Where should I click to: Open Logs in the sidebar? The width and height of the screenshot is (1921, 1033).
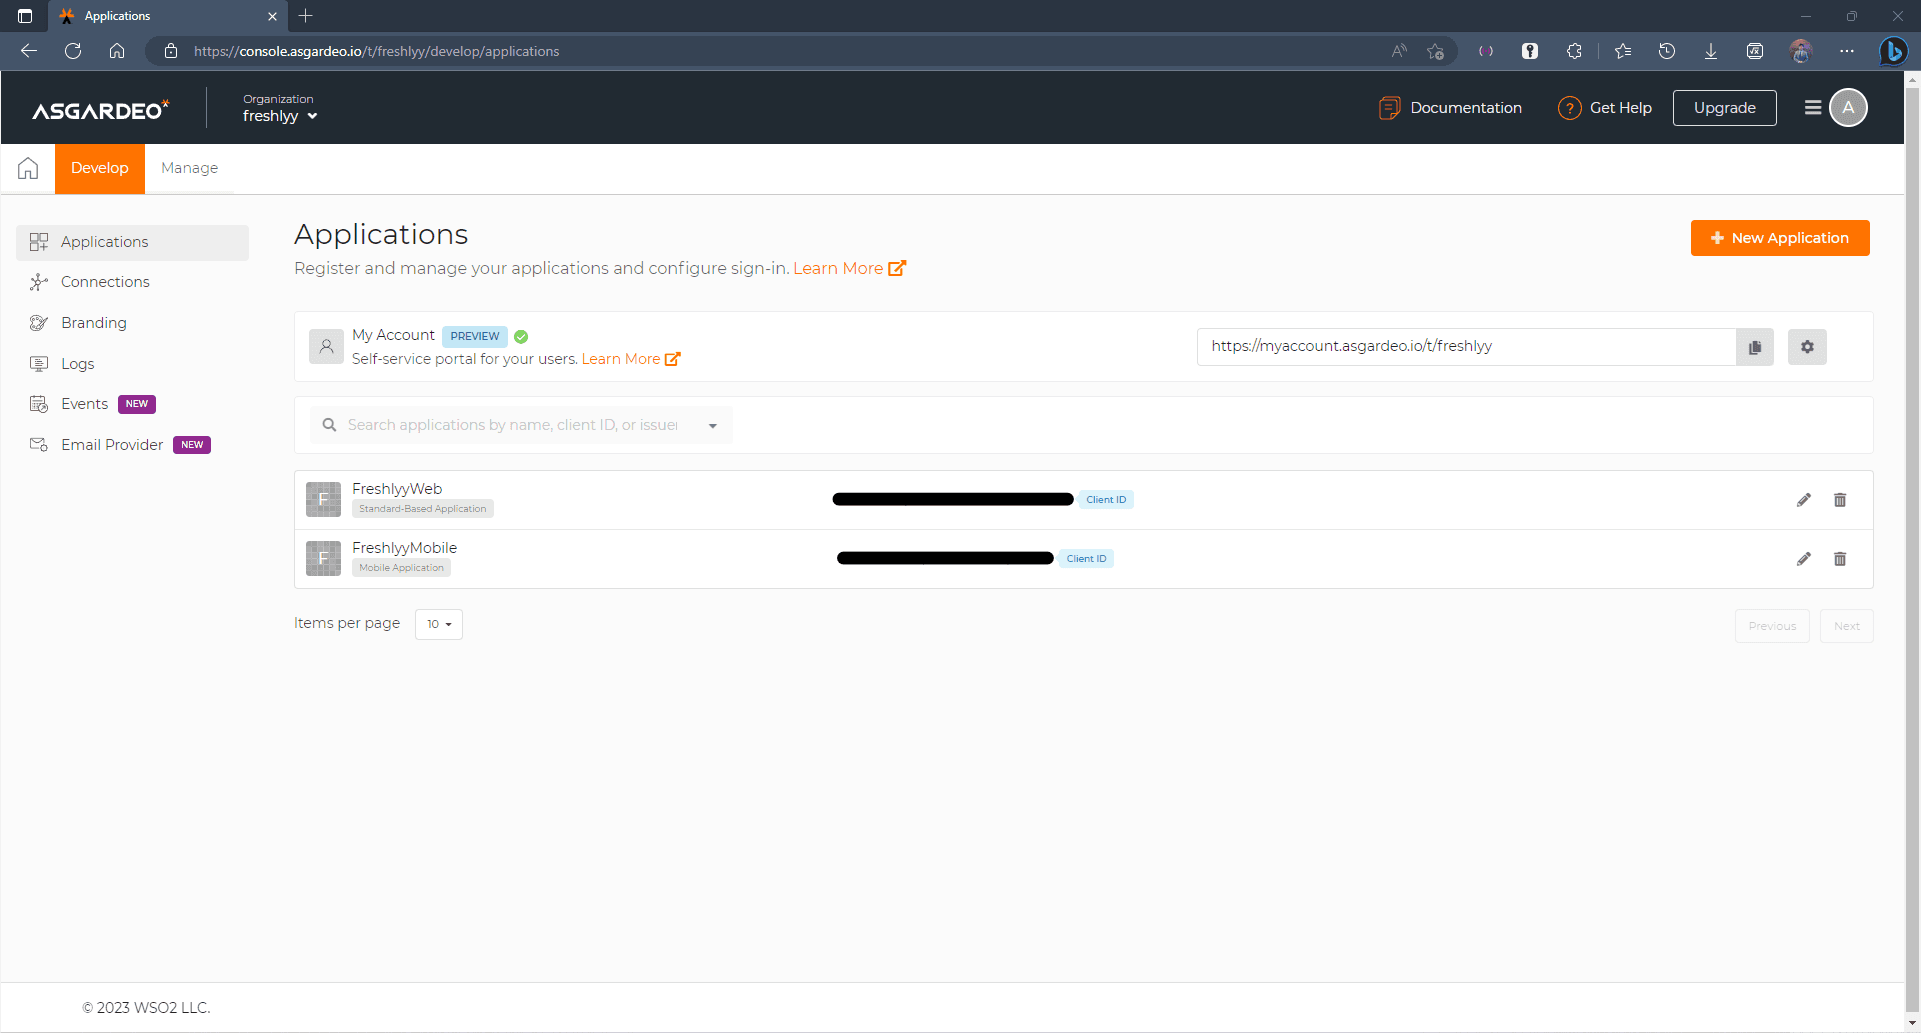pyautogui.click(x=132, y=364)
